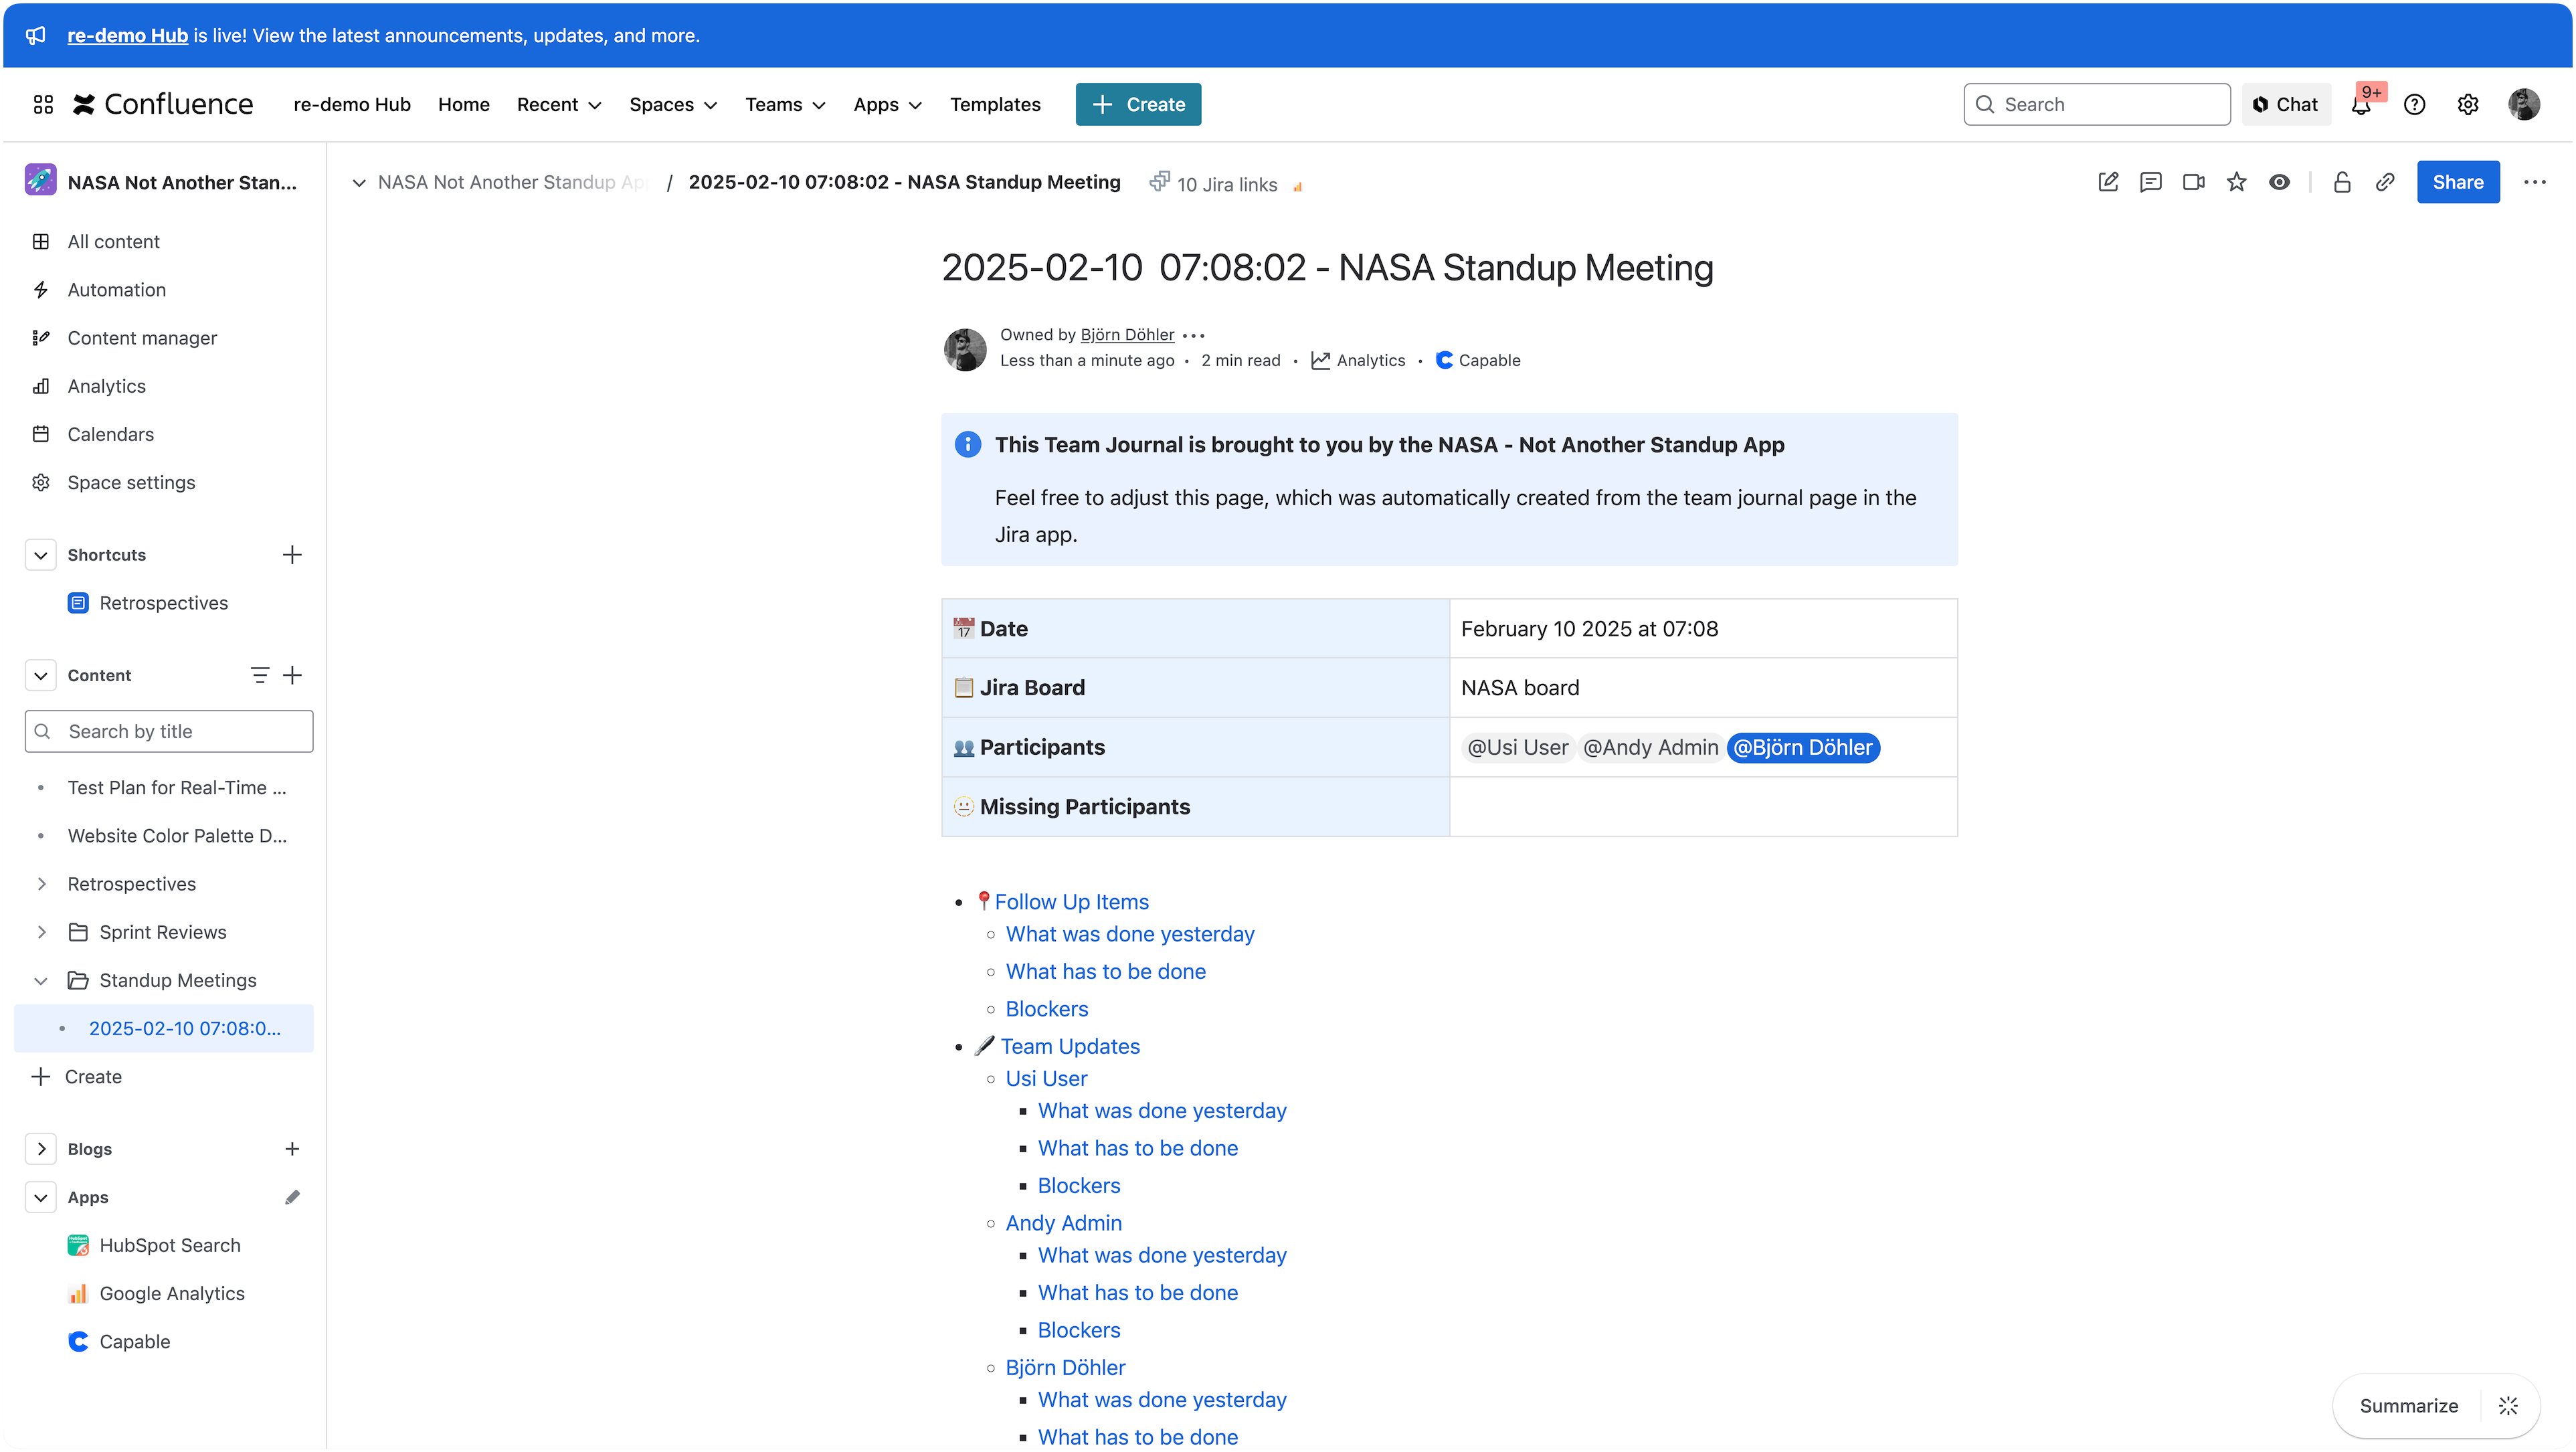The height and width of the screenshot is (1452, 2576).
Task: Copy page link with chain icon
Action: pyautogui.click(x=2385, y=182)
